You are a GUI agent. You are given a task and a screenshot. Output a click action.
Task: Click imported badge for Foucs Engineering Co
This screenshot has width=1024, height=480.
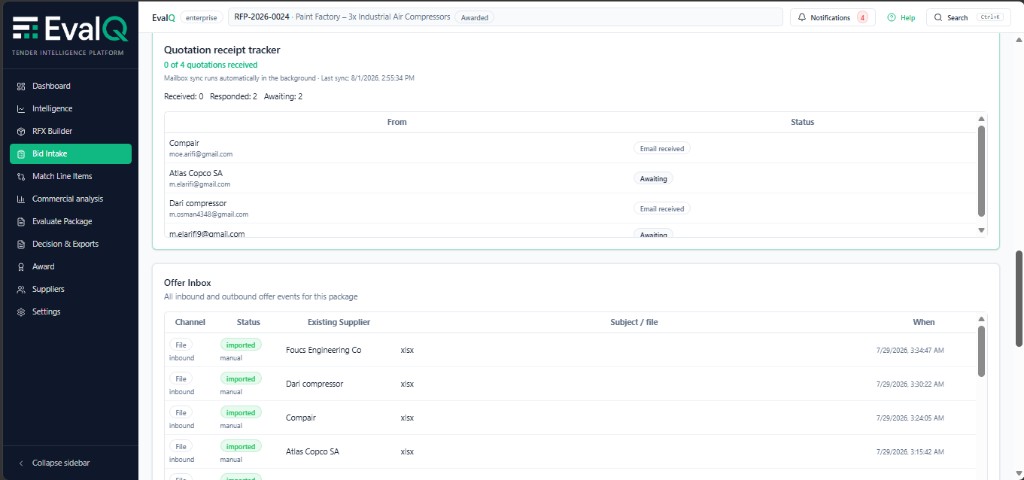tap(240, 344)
